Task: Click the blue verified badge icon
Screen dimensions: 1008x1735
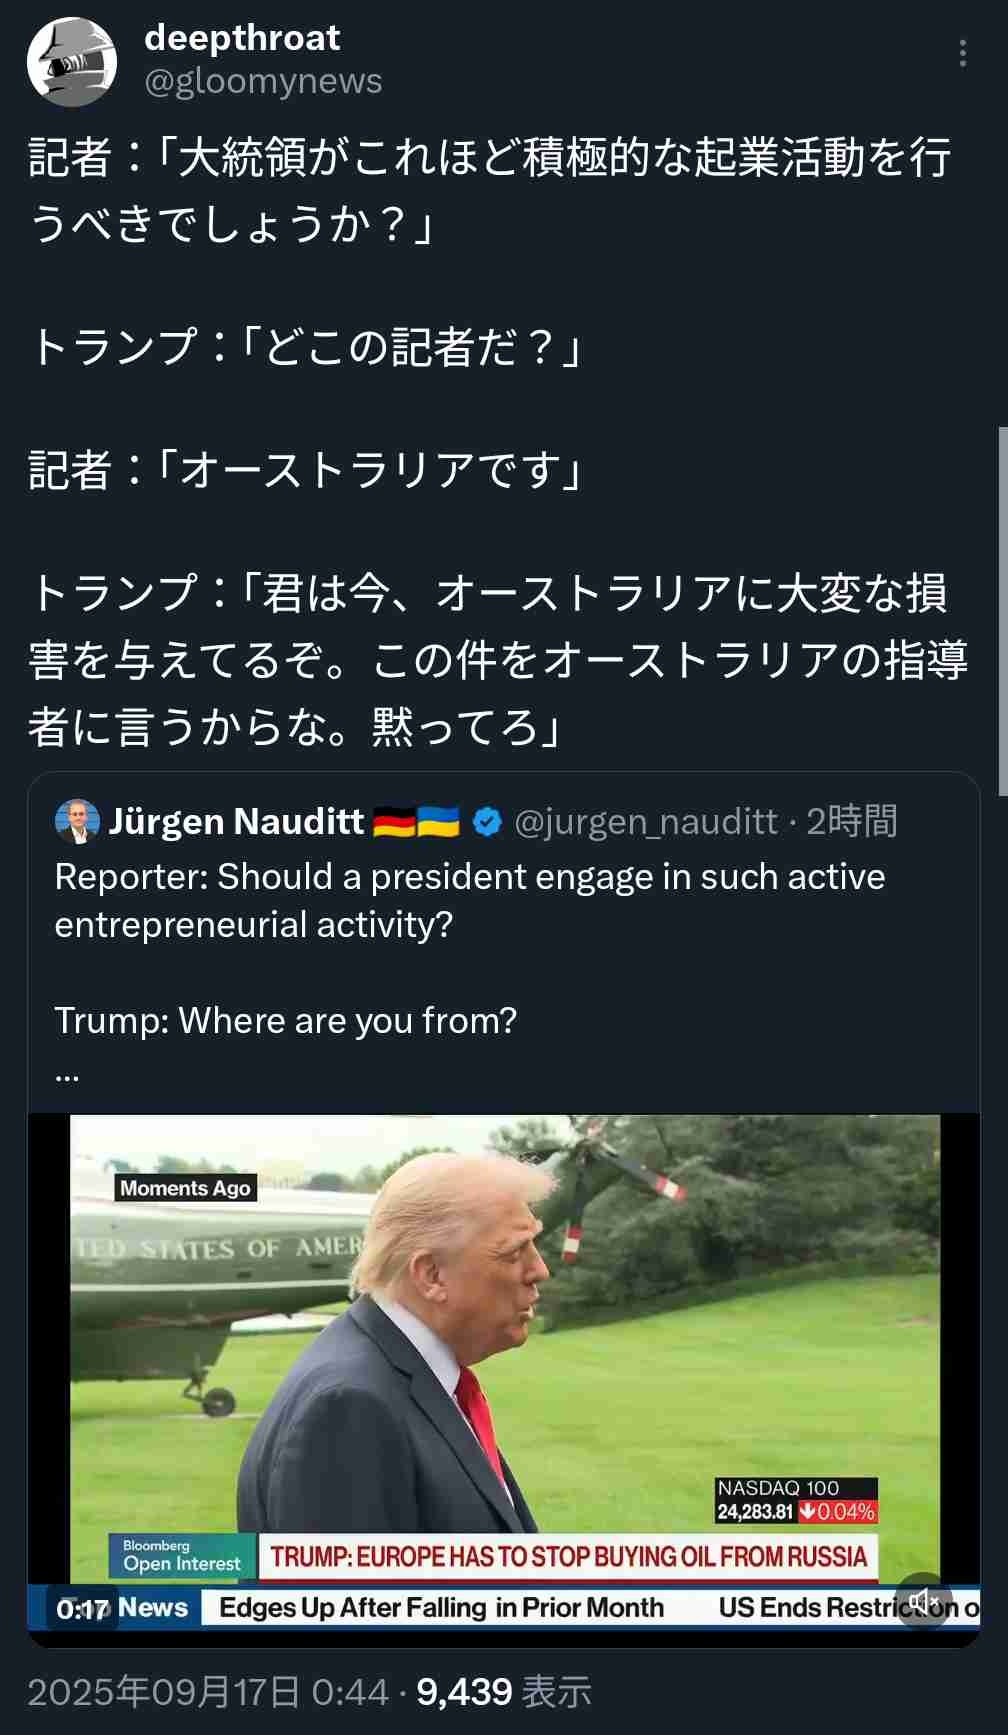Action: point(487,822)
